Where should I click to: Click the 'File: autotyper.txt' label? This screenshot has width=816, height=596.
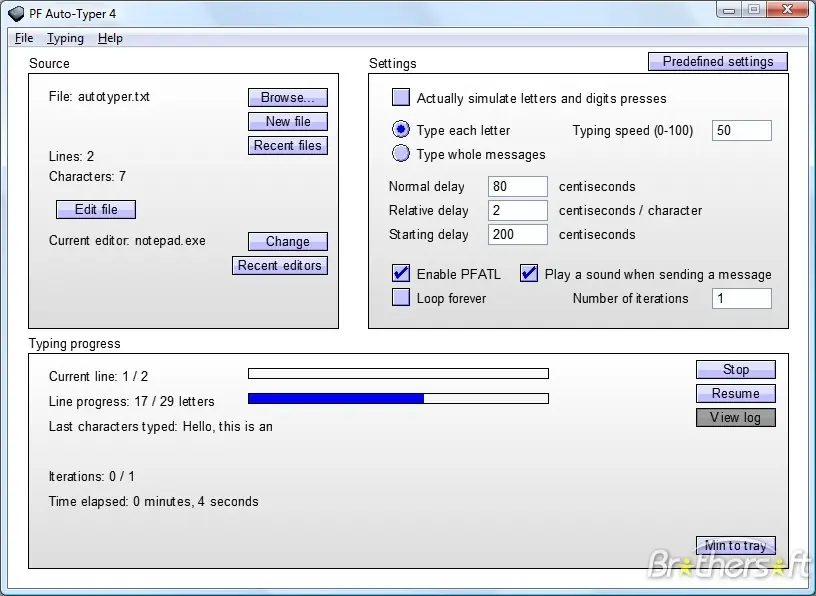(99, 97)
